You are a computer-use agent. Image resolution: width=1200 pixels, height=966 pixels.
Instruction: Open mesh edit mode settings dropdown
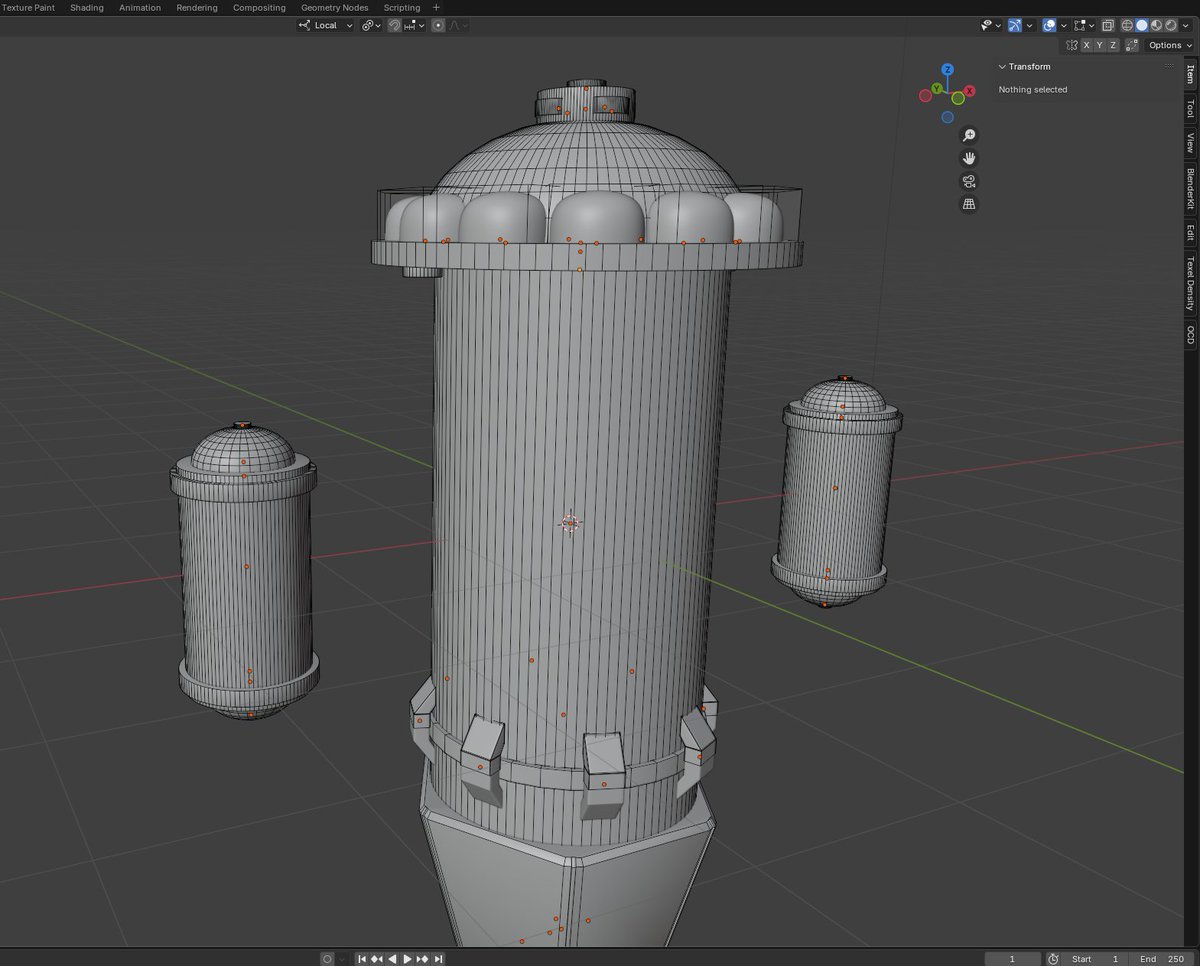tap(1084, 25)
